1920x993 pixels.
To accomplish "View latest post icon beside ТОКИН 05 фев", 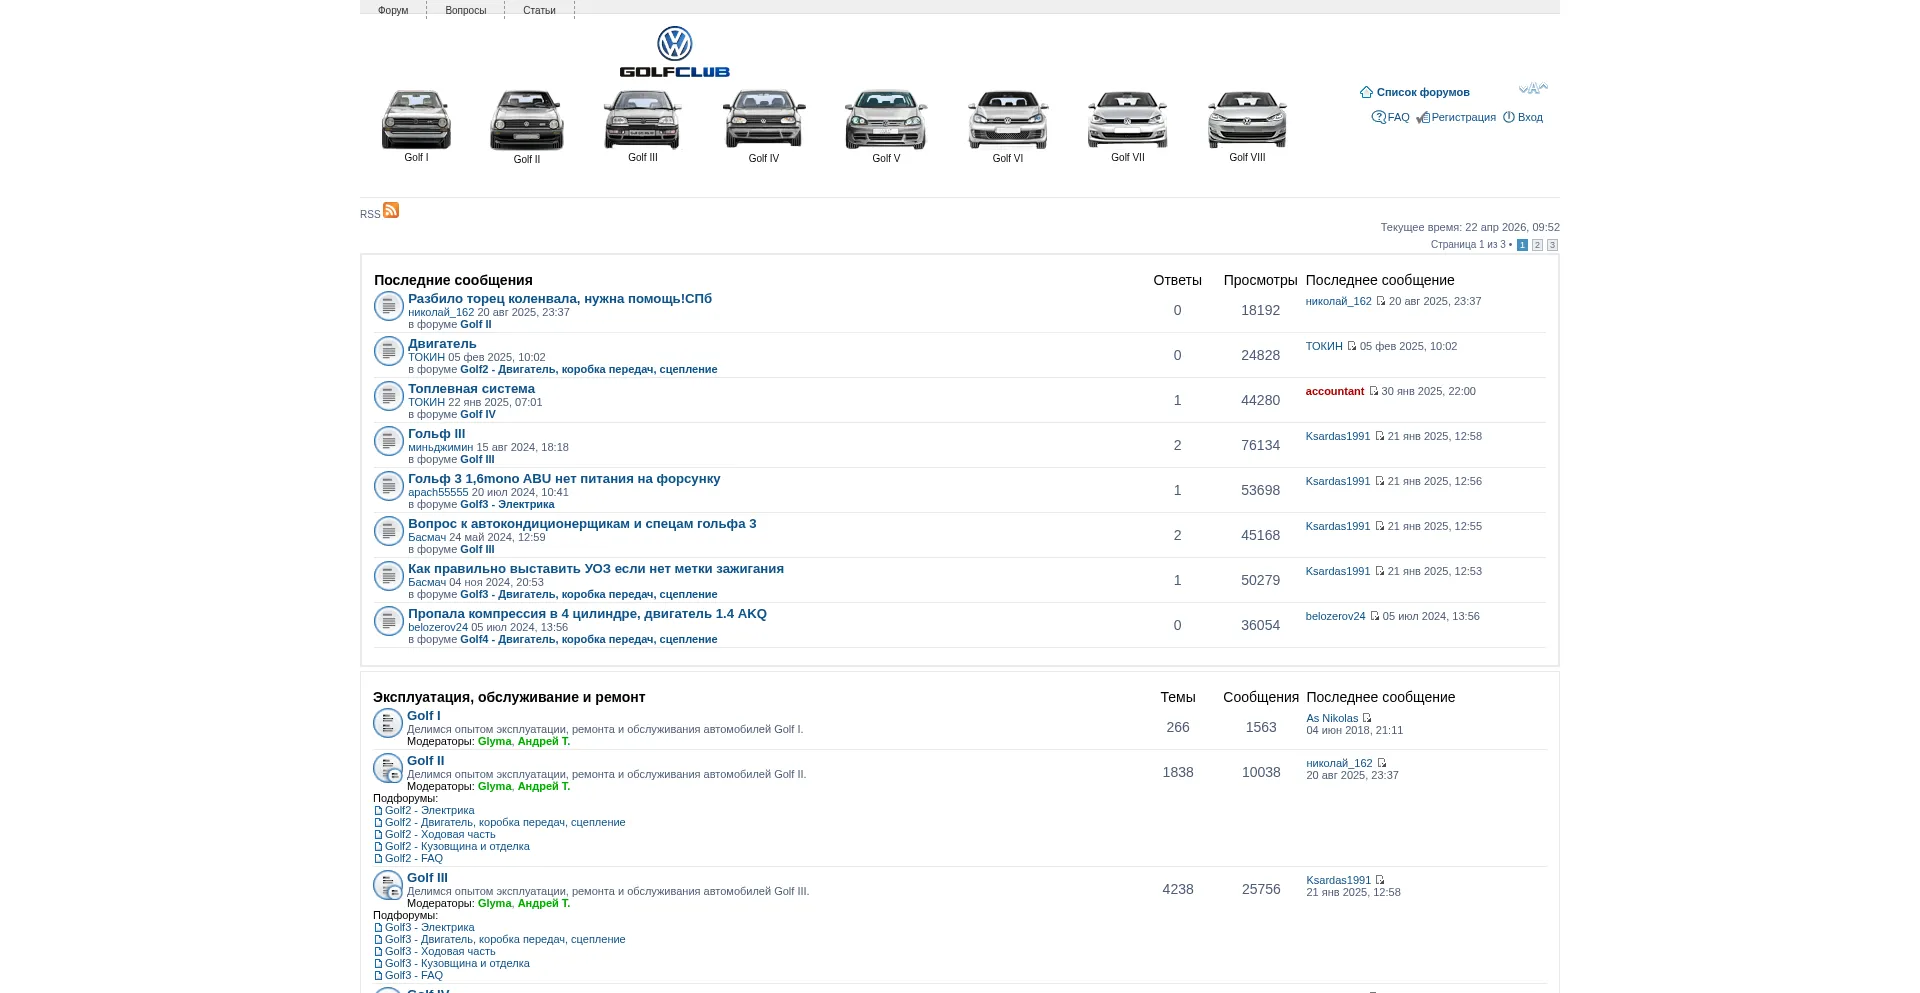I will (x=1352, y=346).
